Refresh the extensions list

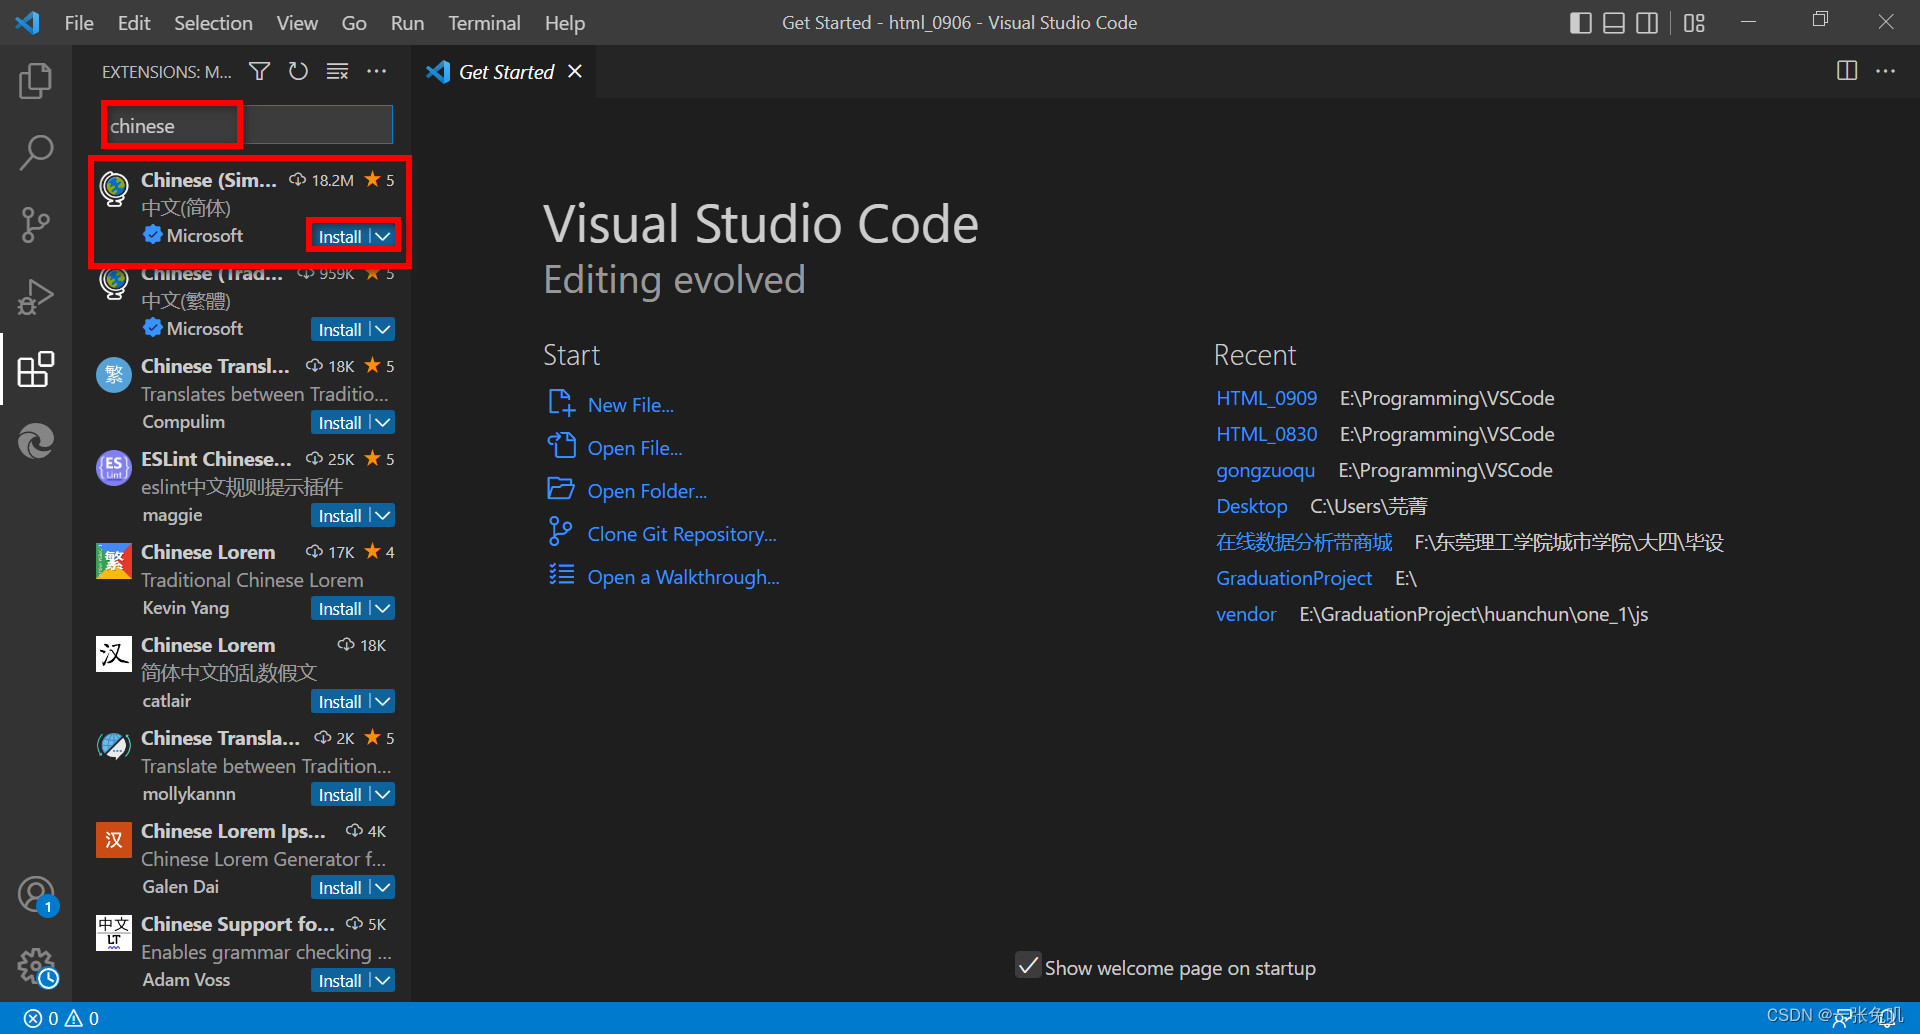298,71
